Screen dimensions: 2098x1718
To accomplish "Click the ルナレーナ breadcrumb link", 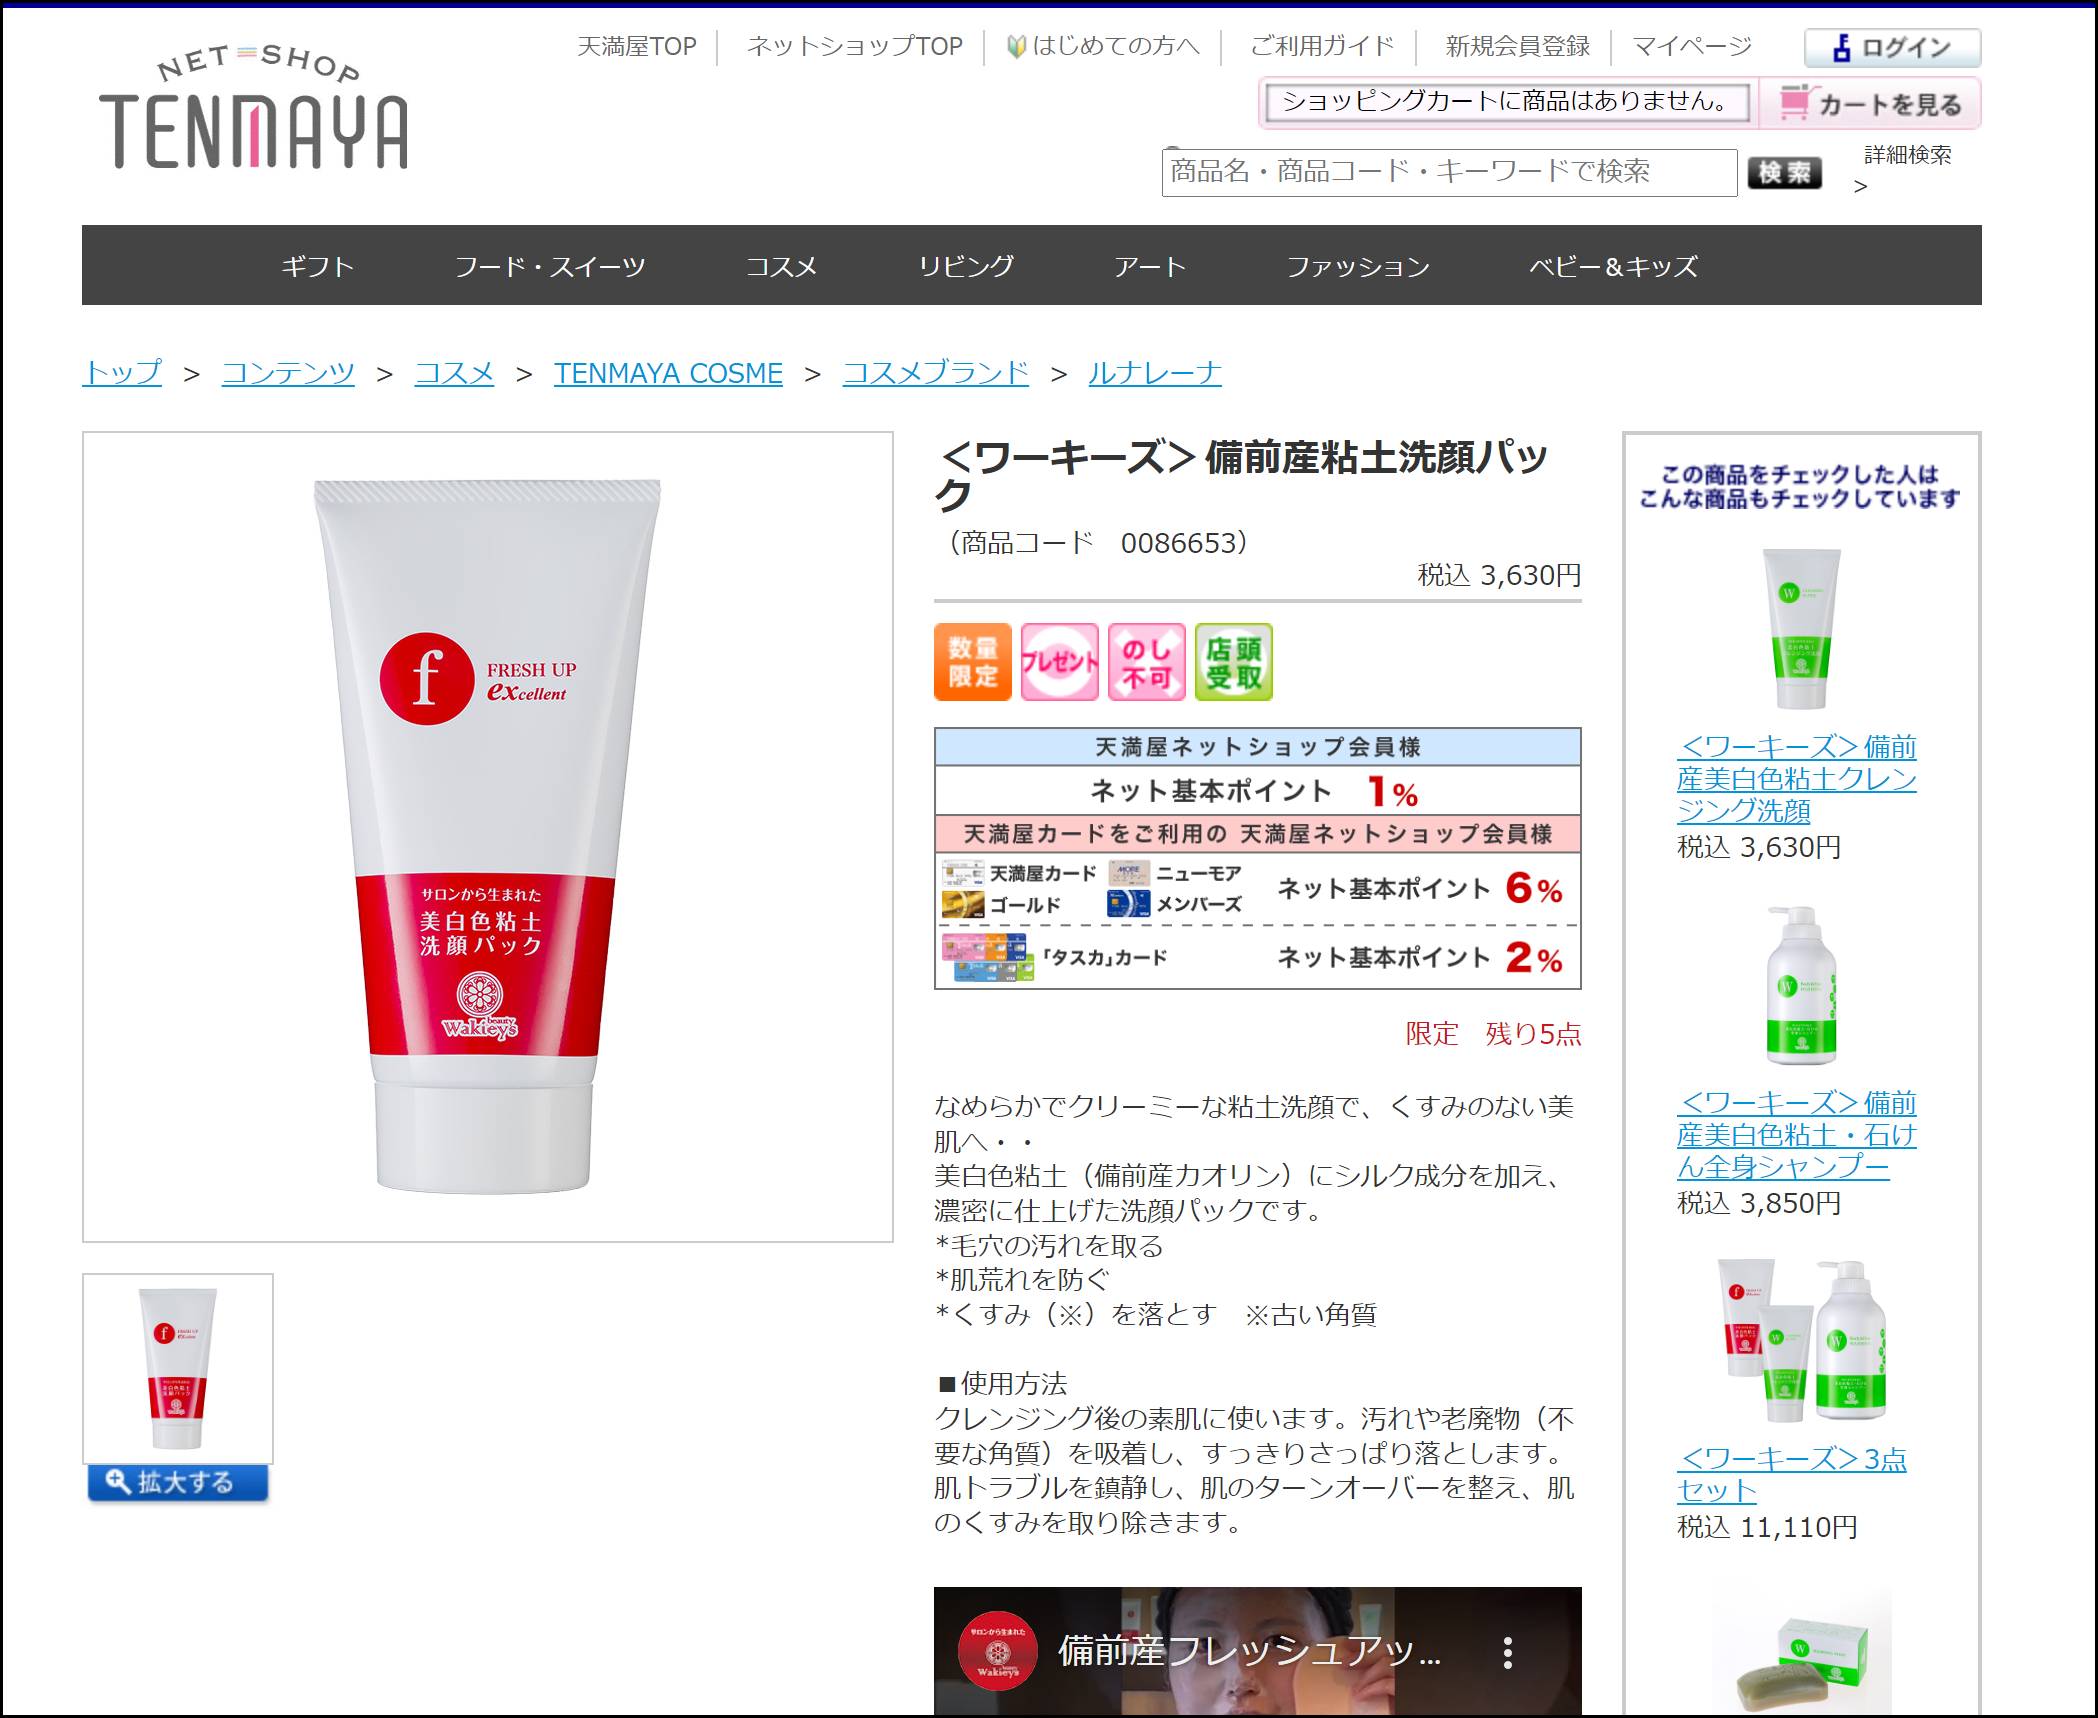I will click(1155, 373).
